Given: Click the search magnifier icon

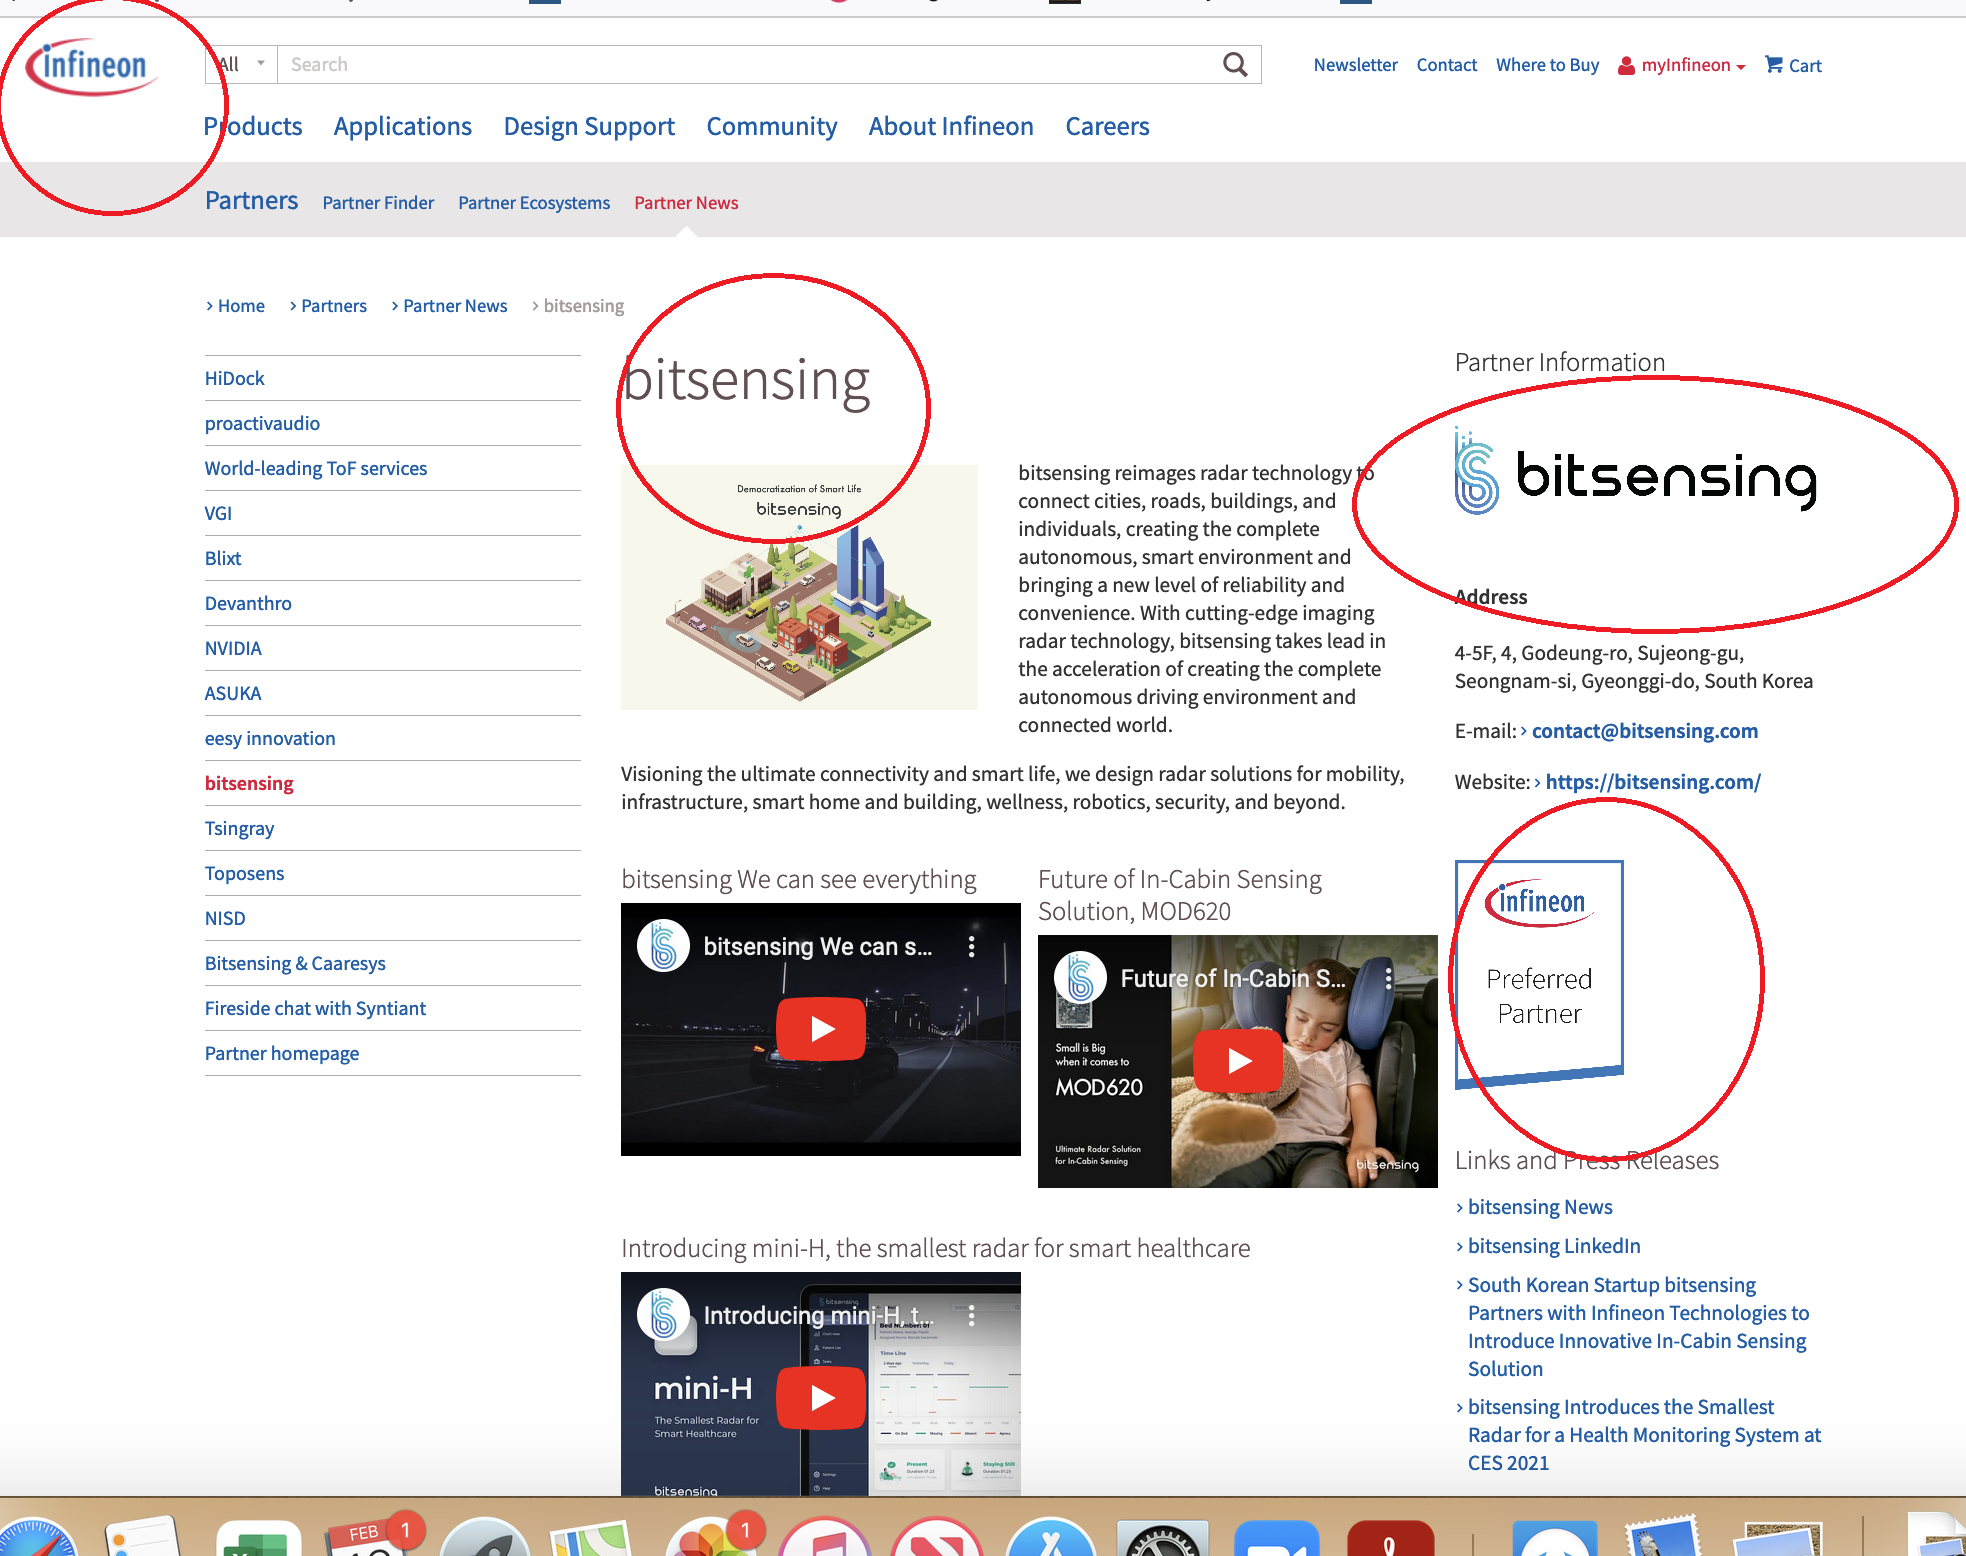Looking at the screenshot, I should [1235, 65].
